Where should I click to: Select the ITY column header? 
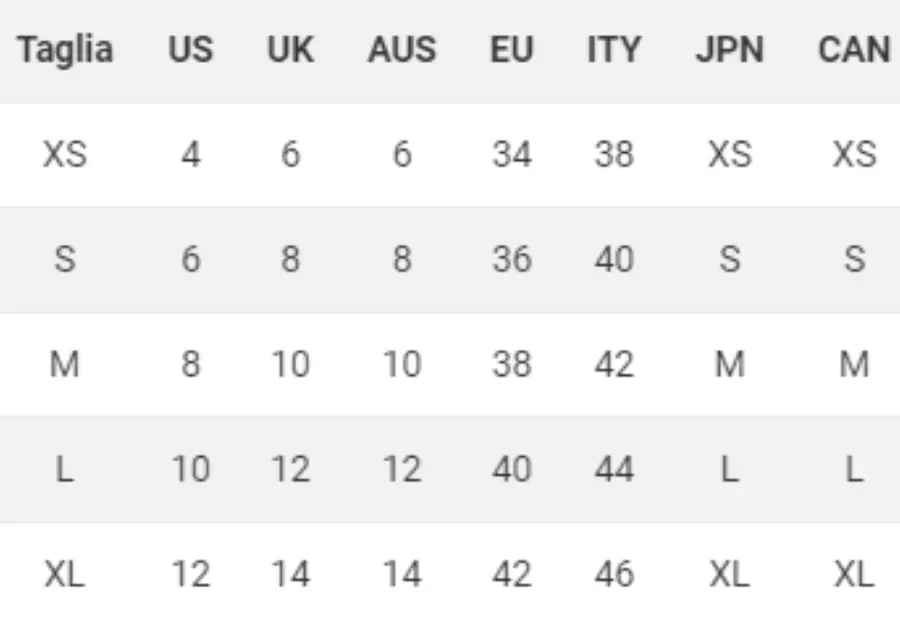pos(614,49)
